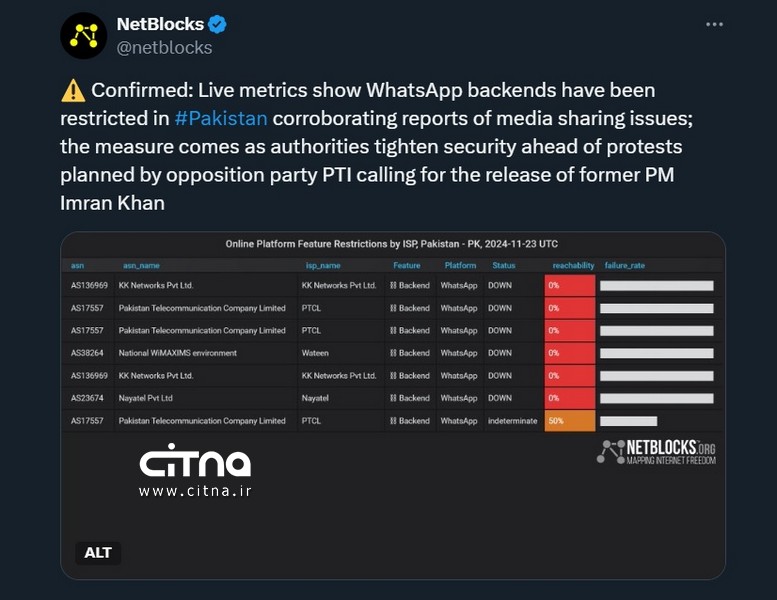The height and width of the screenshot is (600, 777).
Task: Click the failure rate bar for Wateen
Action: (656, 353)
